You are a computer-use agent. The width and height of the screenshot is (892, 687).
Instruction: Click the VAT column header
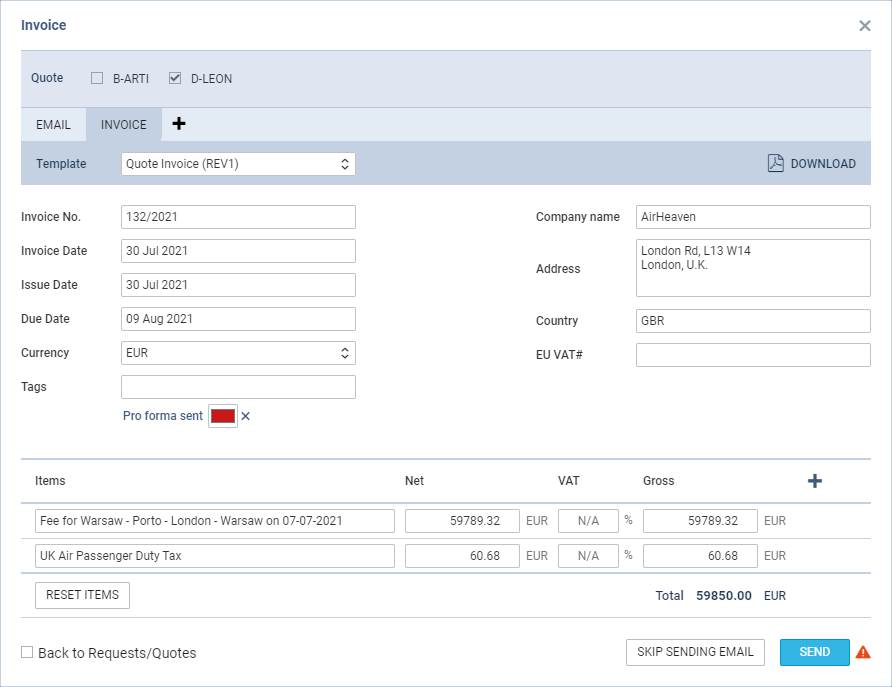568,481
